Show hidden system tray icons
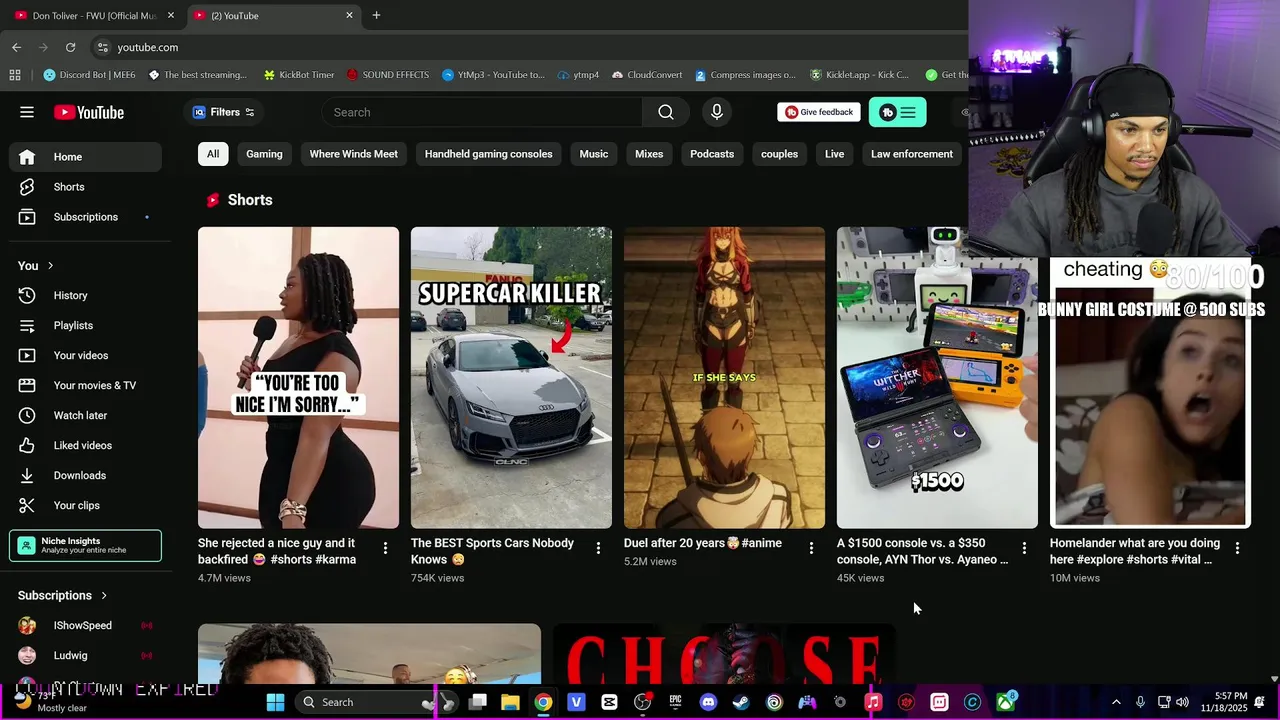The height and width of the screenshot is (720, 1280). pyautogui.click(x=1116, y=702)
